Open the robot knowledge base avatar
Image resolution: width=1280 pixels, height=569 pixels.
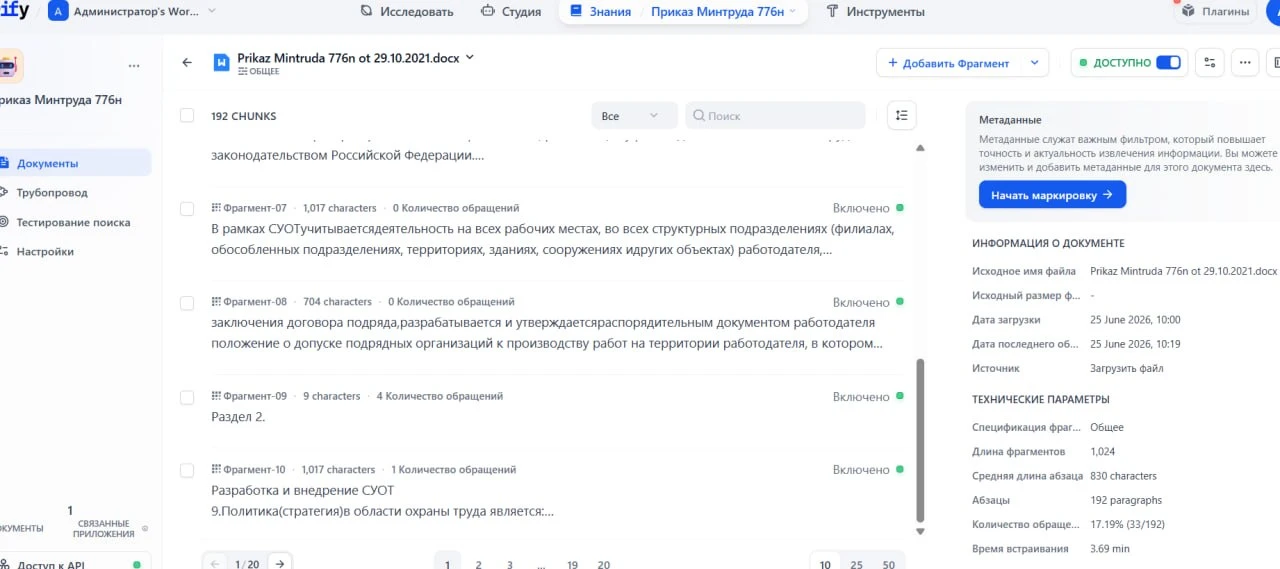pos(11,66)
